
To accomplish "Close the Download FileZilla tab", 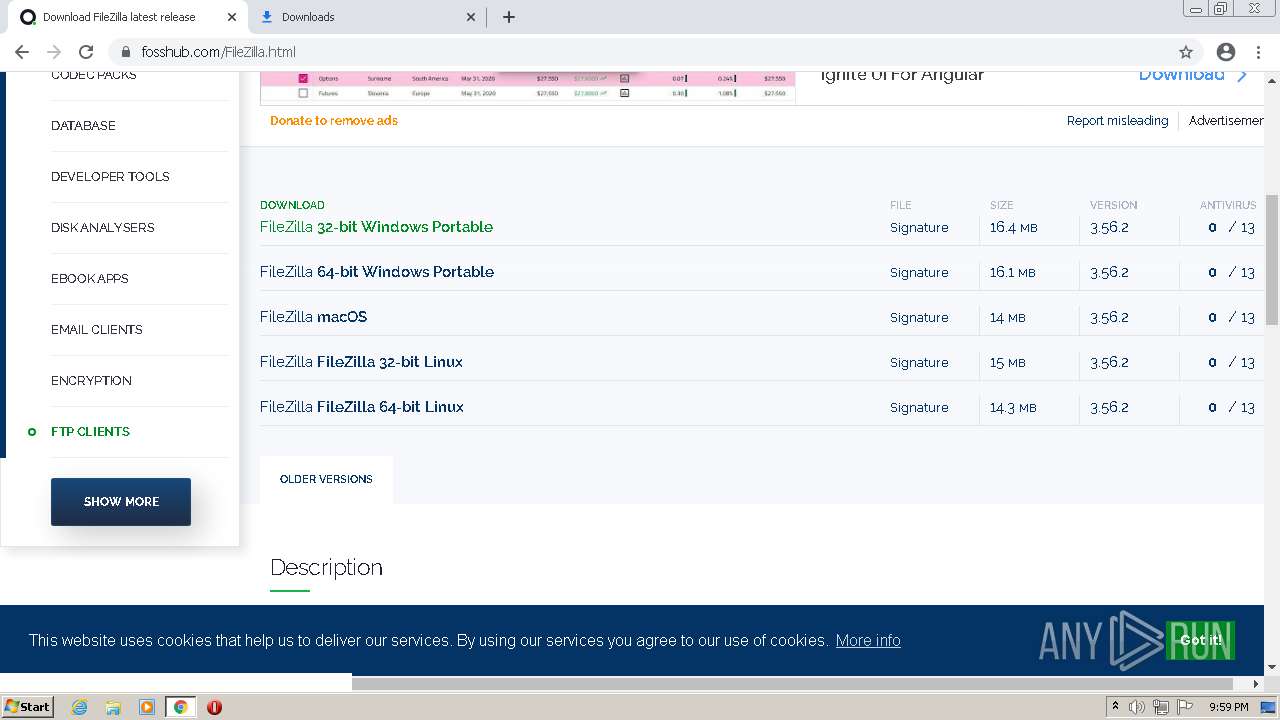I will (x=231, y=17).
